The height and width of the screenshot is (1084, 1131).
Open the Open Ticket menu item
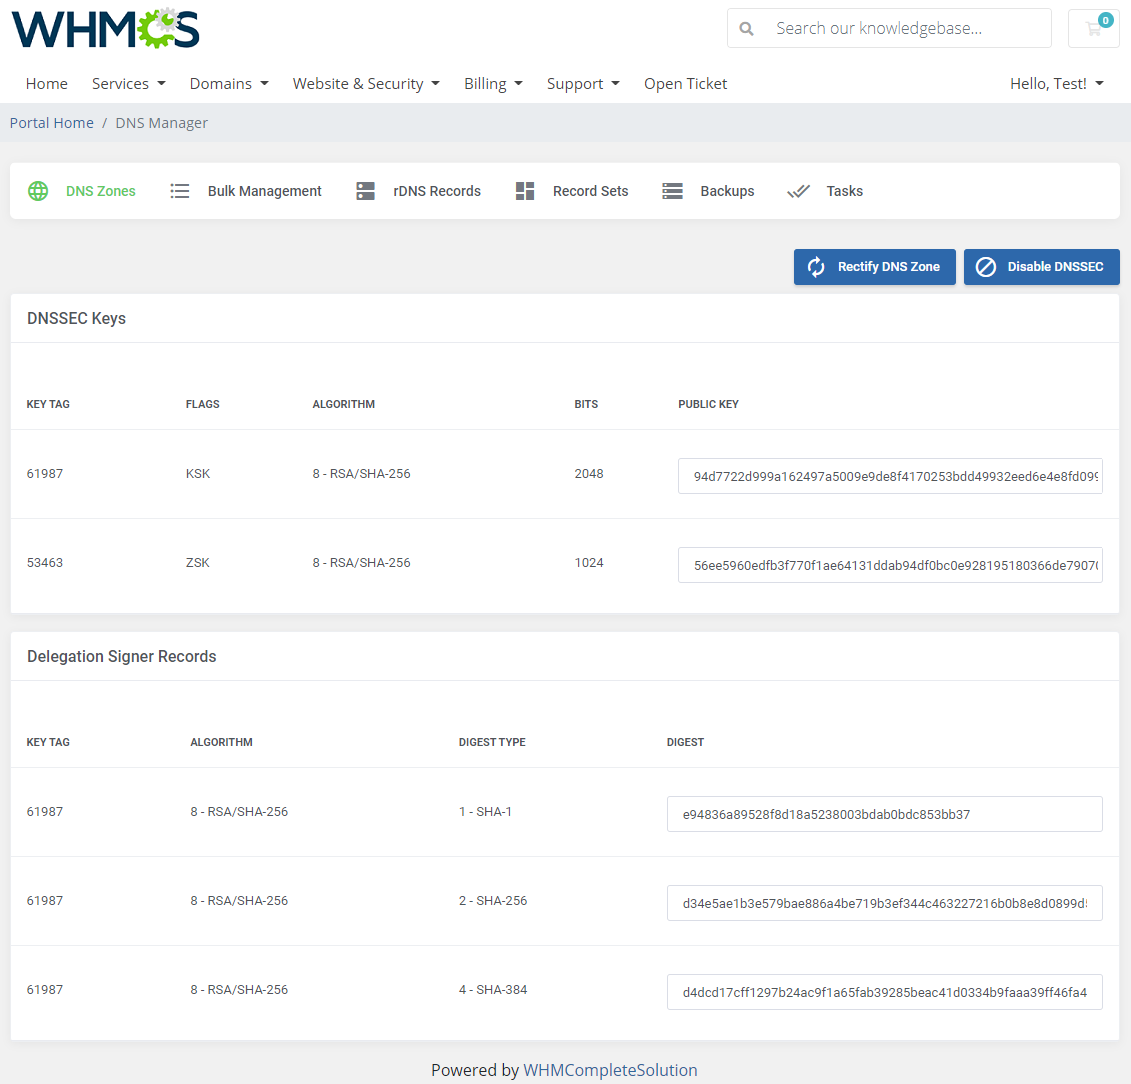click(x=685, y=83)
